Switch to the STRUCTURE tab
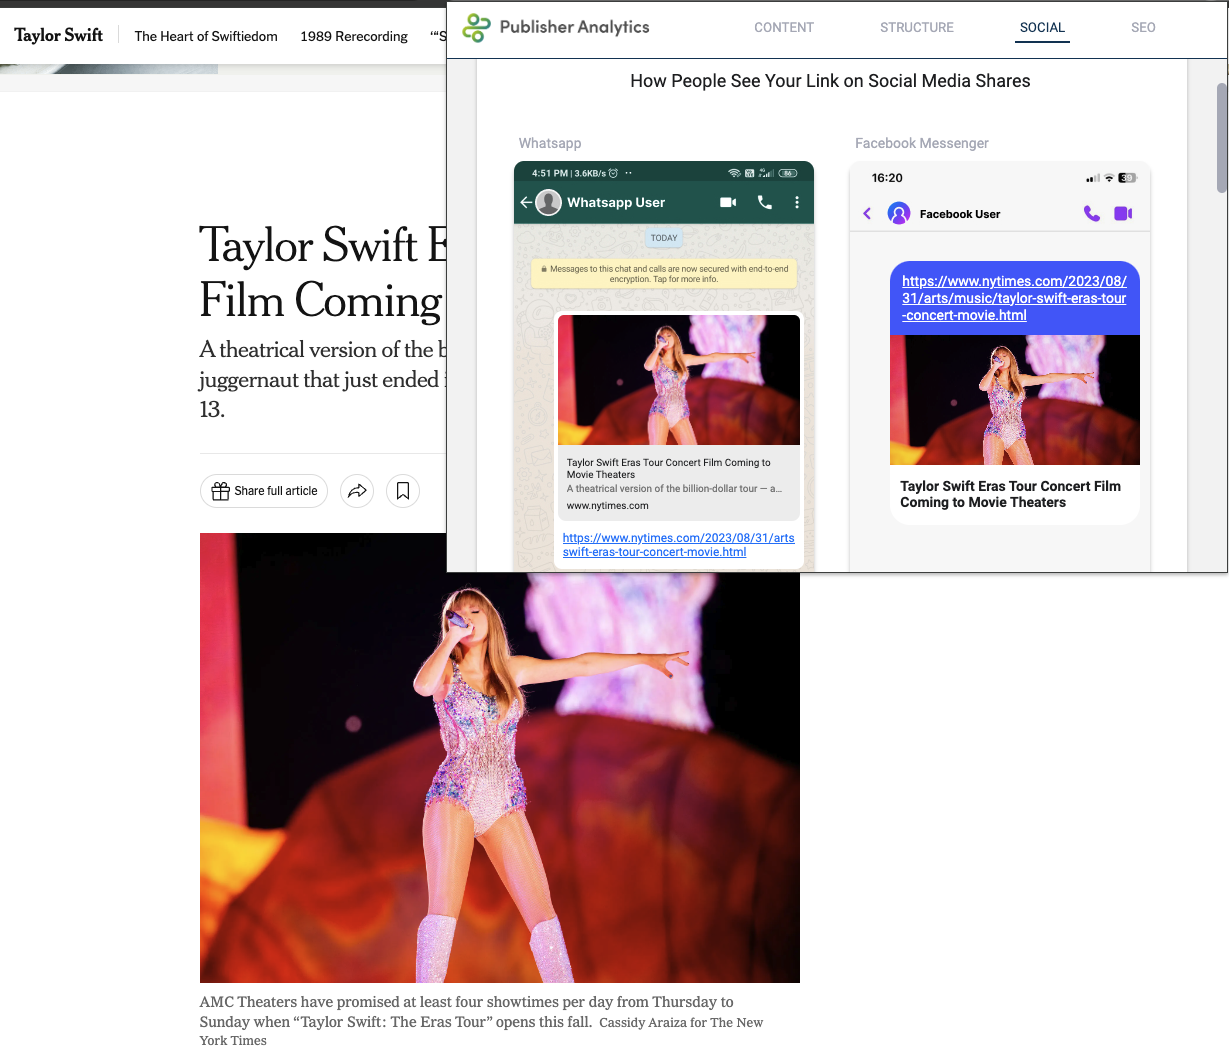The height and width of the screenshot is (1050, 1229). pyautogui.click(x=917, y=28)
